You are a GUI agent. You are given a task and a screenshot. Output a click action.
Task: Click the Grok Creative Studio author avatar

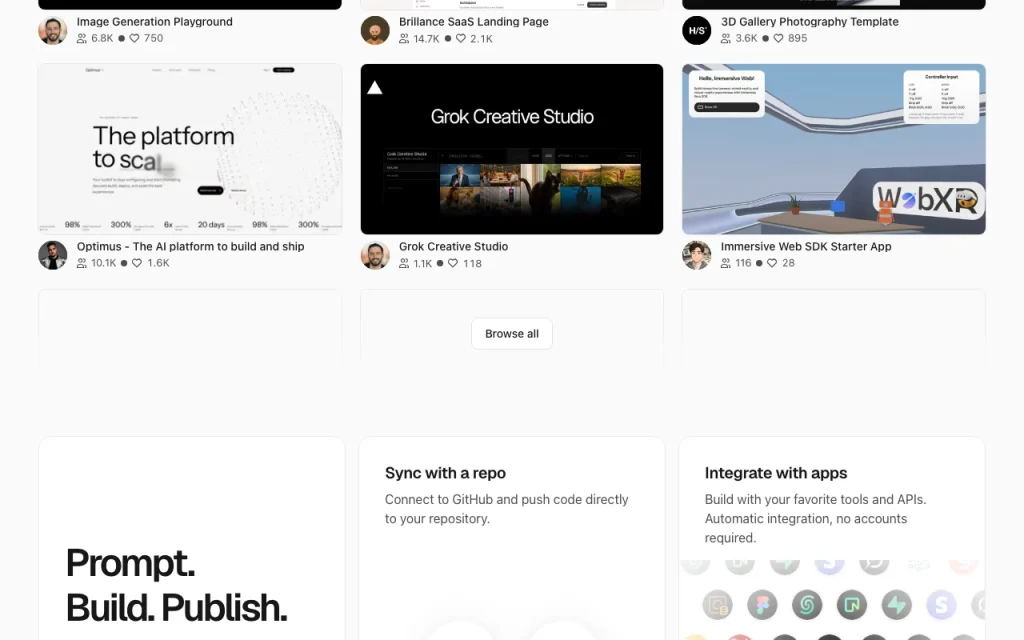[x=375, y=255]
